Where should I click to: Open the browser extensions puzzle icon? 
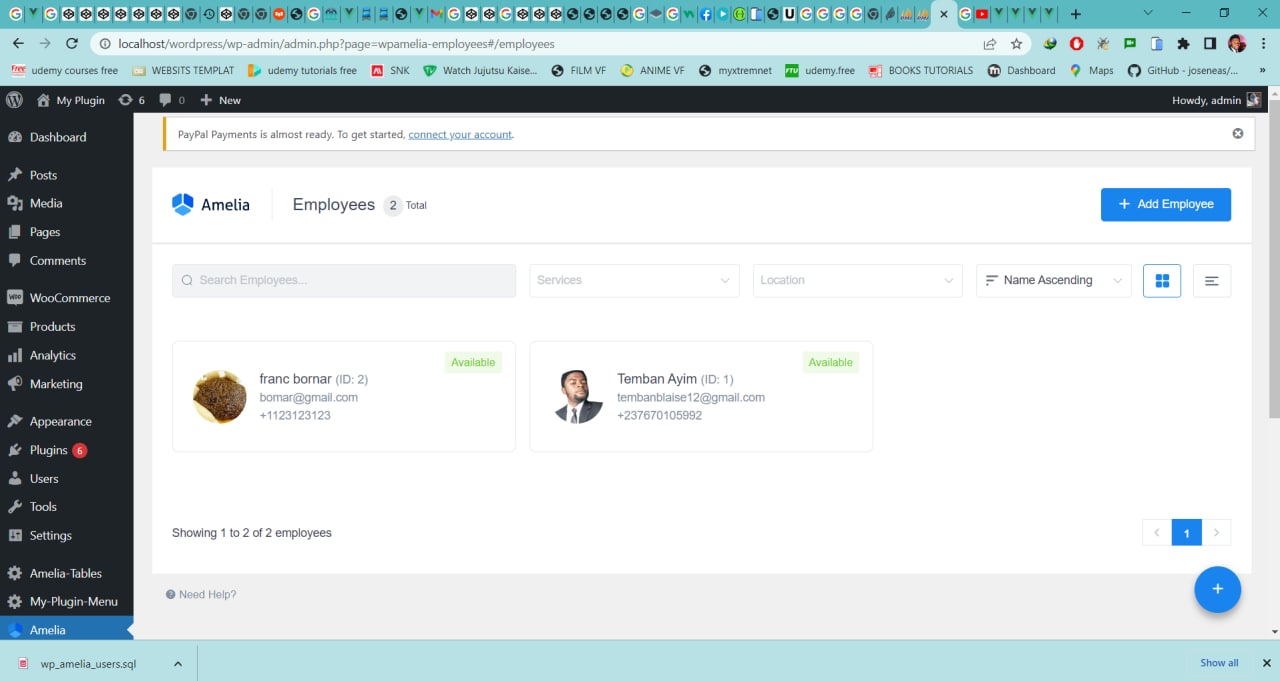(x=1184, y=44)
